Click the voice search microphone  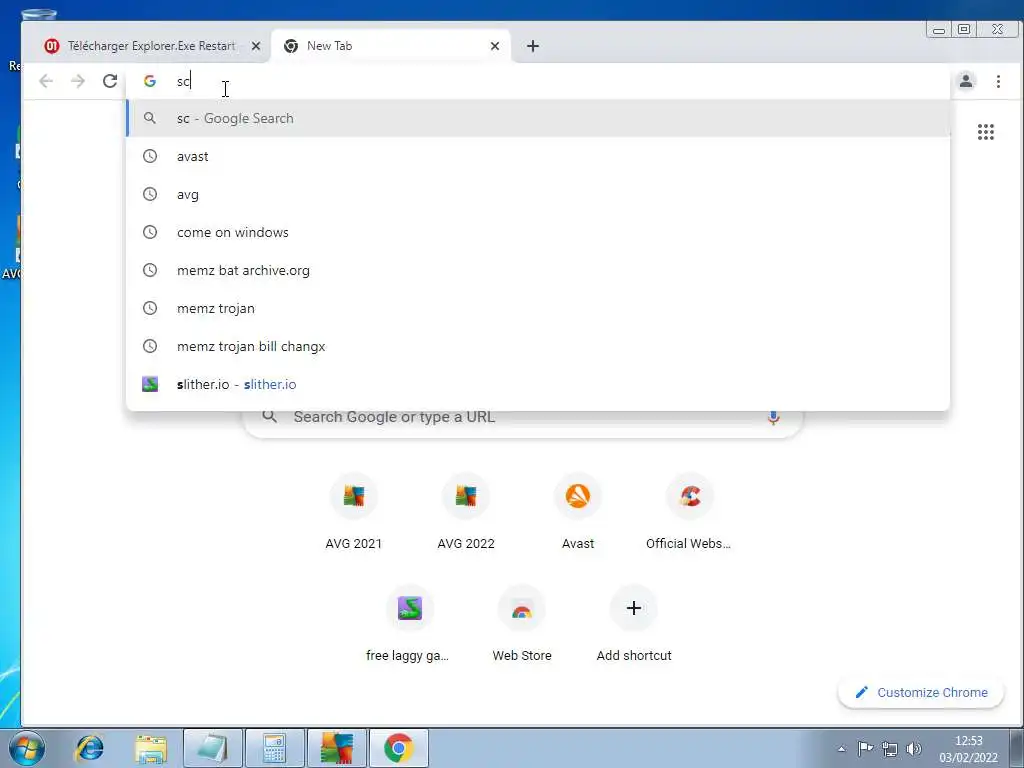point(773,417)
